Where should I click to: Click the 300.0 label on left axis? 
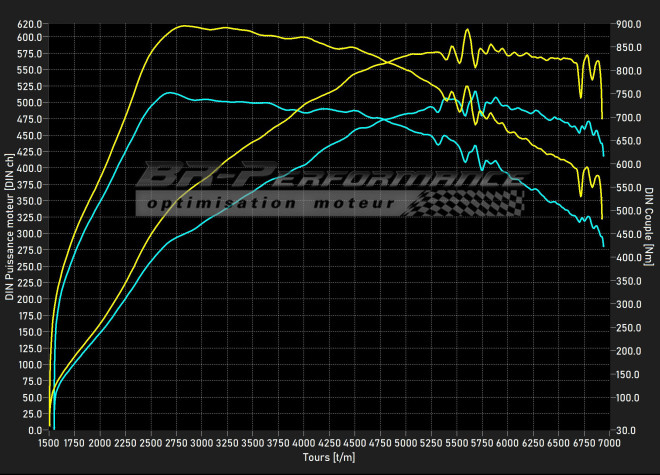click(x=30, y=233)
